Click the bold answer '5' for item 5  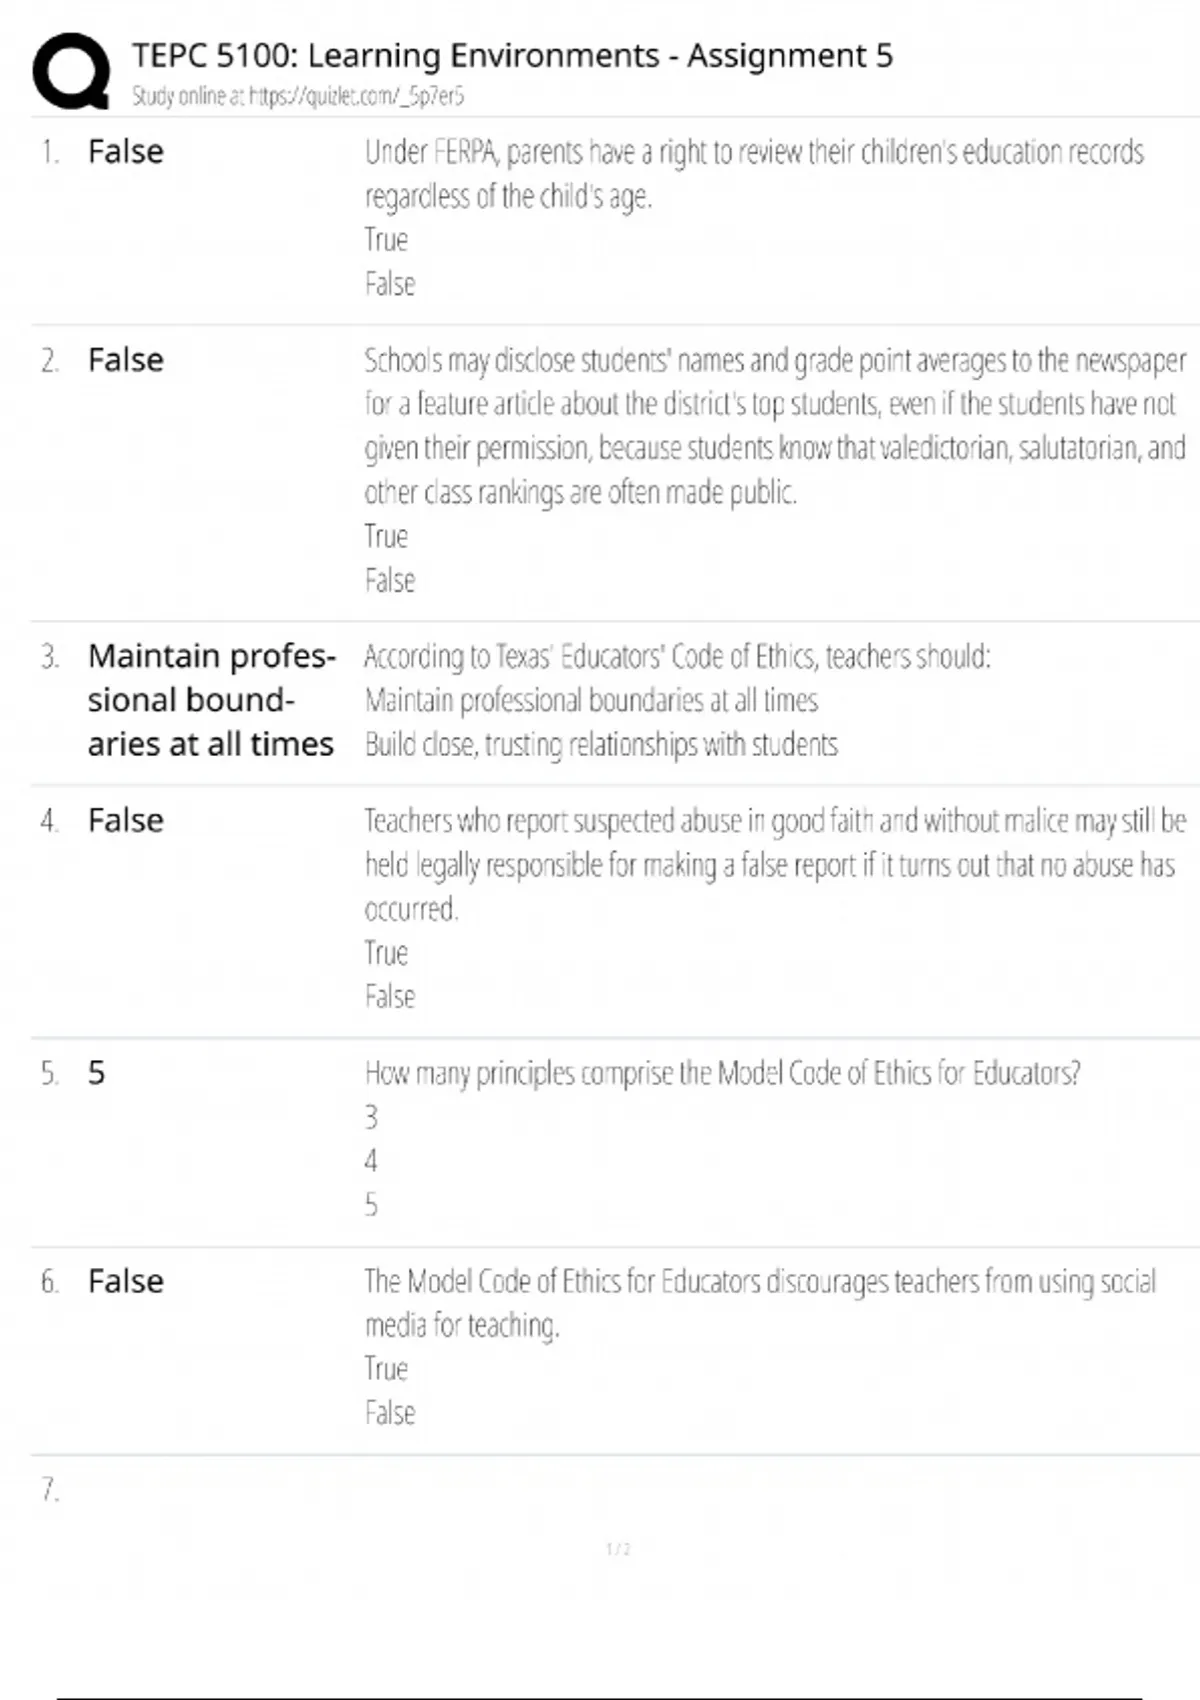(96, 1072)
